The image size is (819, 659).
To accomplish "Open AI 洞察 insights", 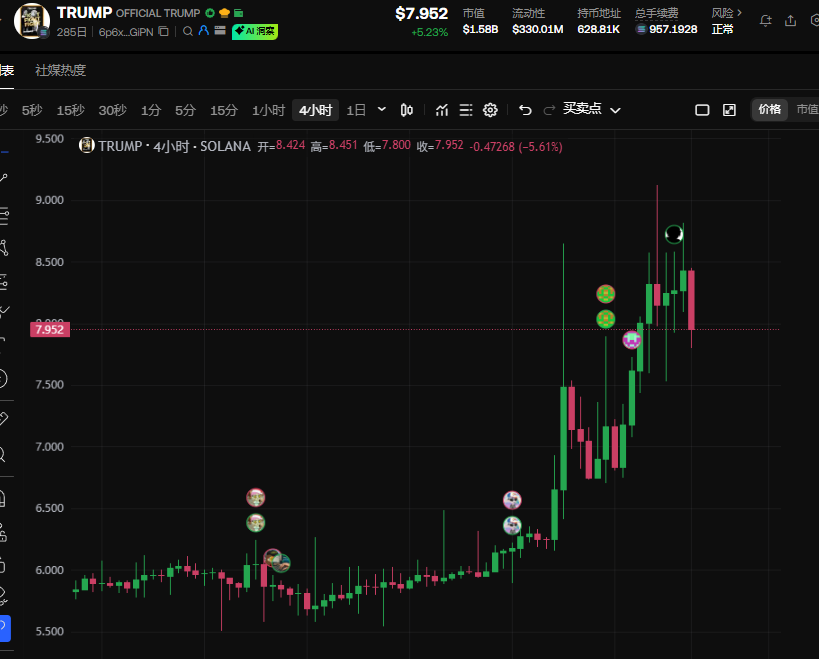I will pyautogui.click(x=255, y=31).
